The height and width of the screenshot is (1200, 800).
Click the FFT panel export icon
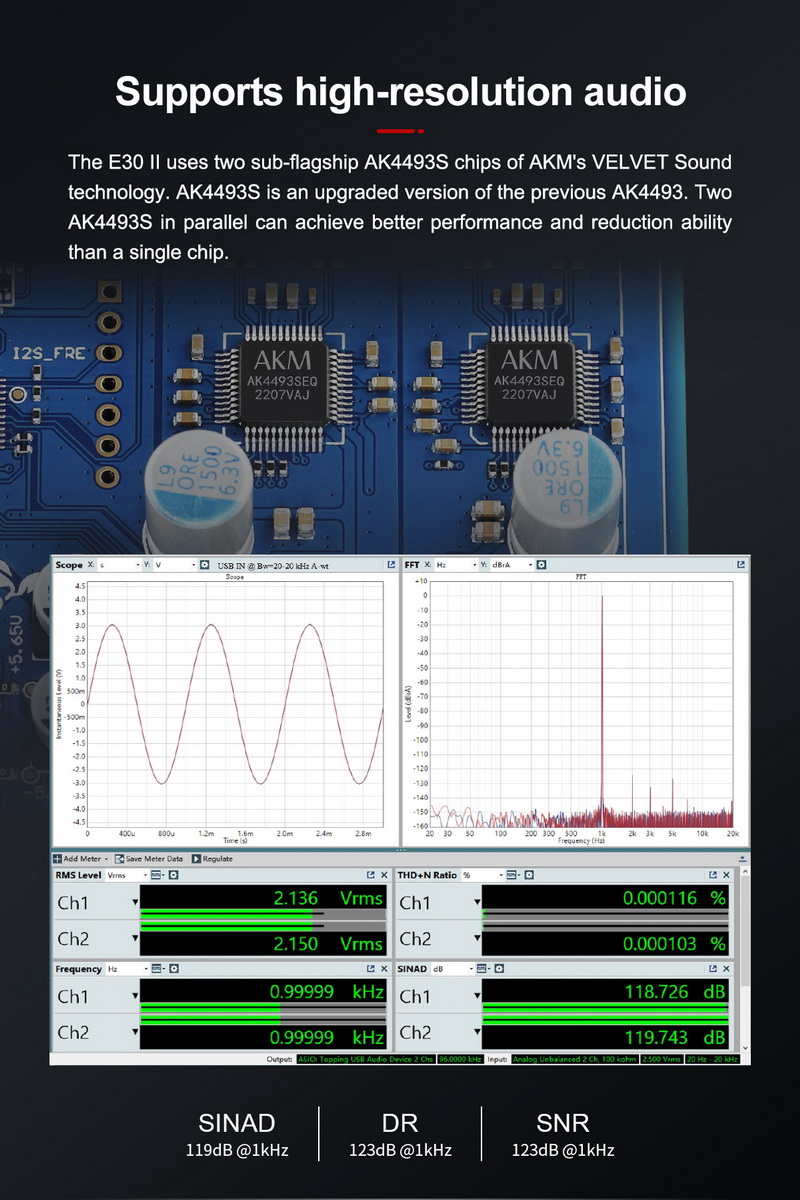pos(740,563)
